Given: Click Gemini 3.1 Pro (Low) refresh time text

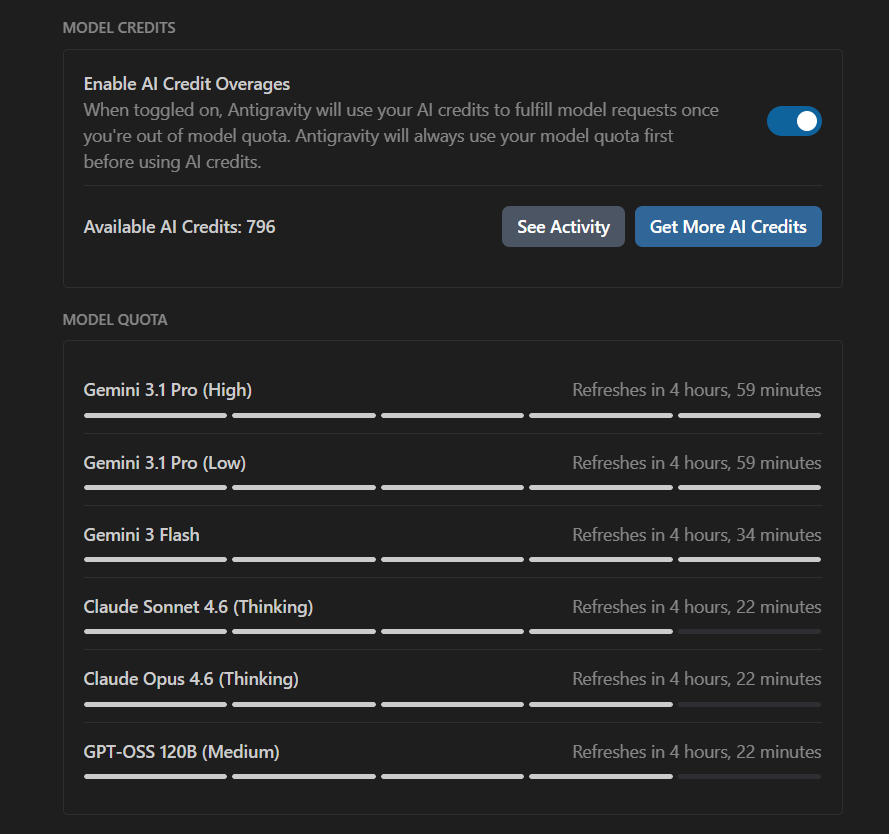Looking at the screenshot, I should [697, 463].
